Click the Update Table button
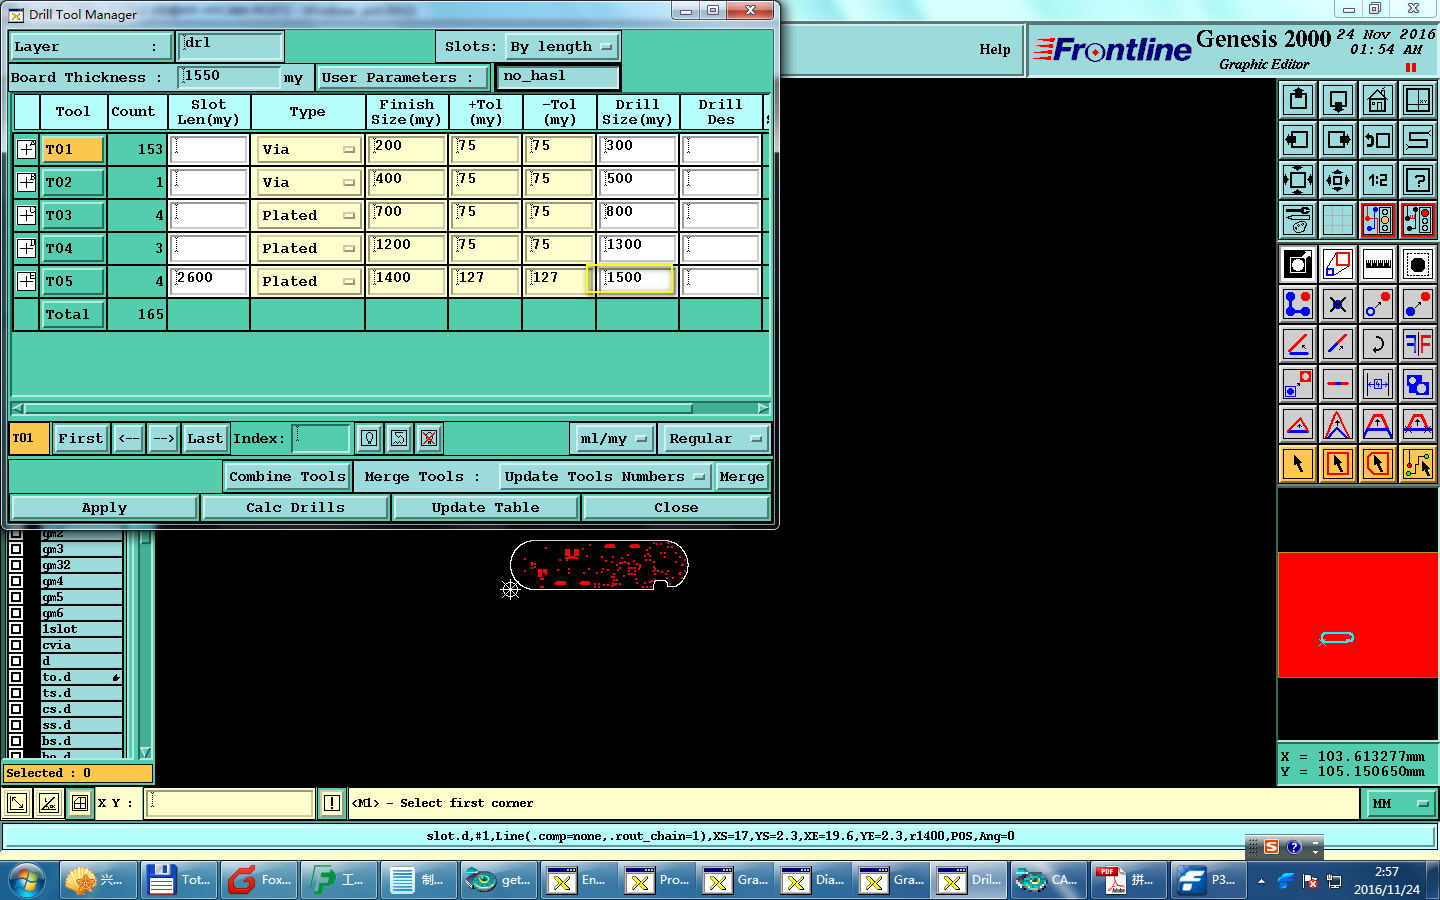1440x900 pixels. tap(486, 508)
